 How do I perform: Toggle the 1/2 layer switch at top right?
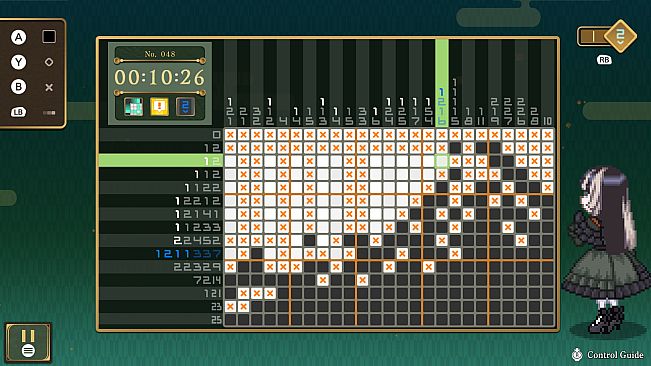(607, 36)
